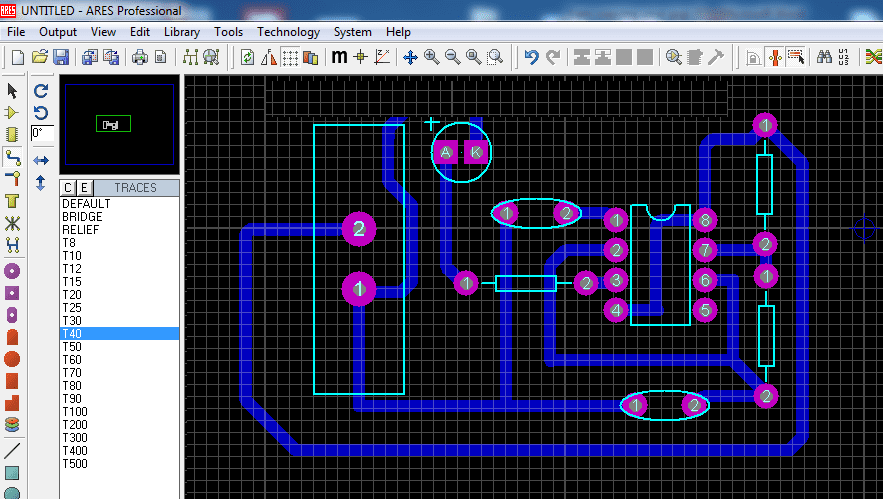
Task: Open the Technology menu
Action: [x=288, y=32]
